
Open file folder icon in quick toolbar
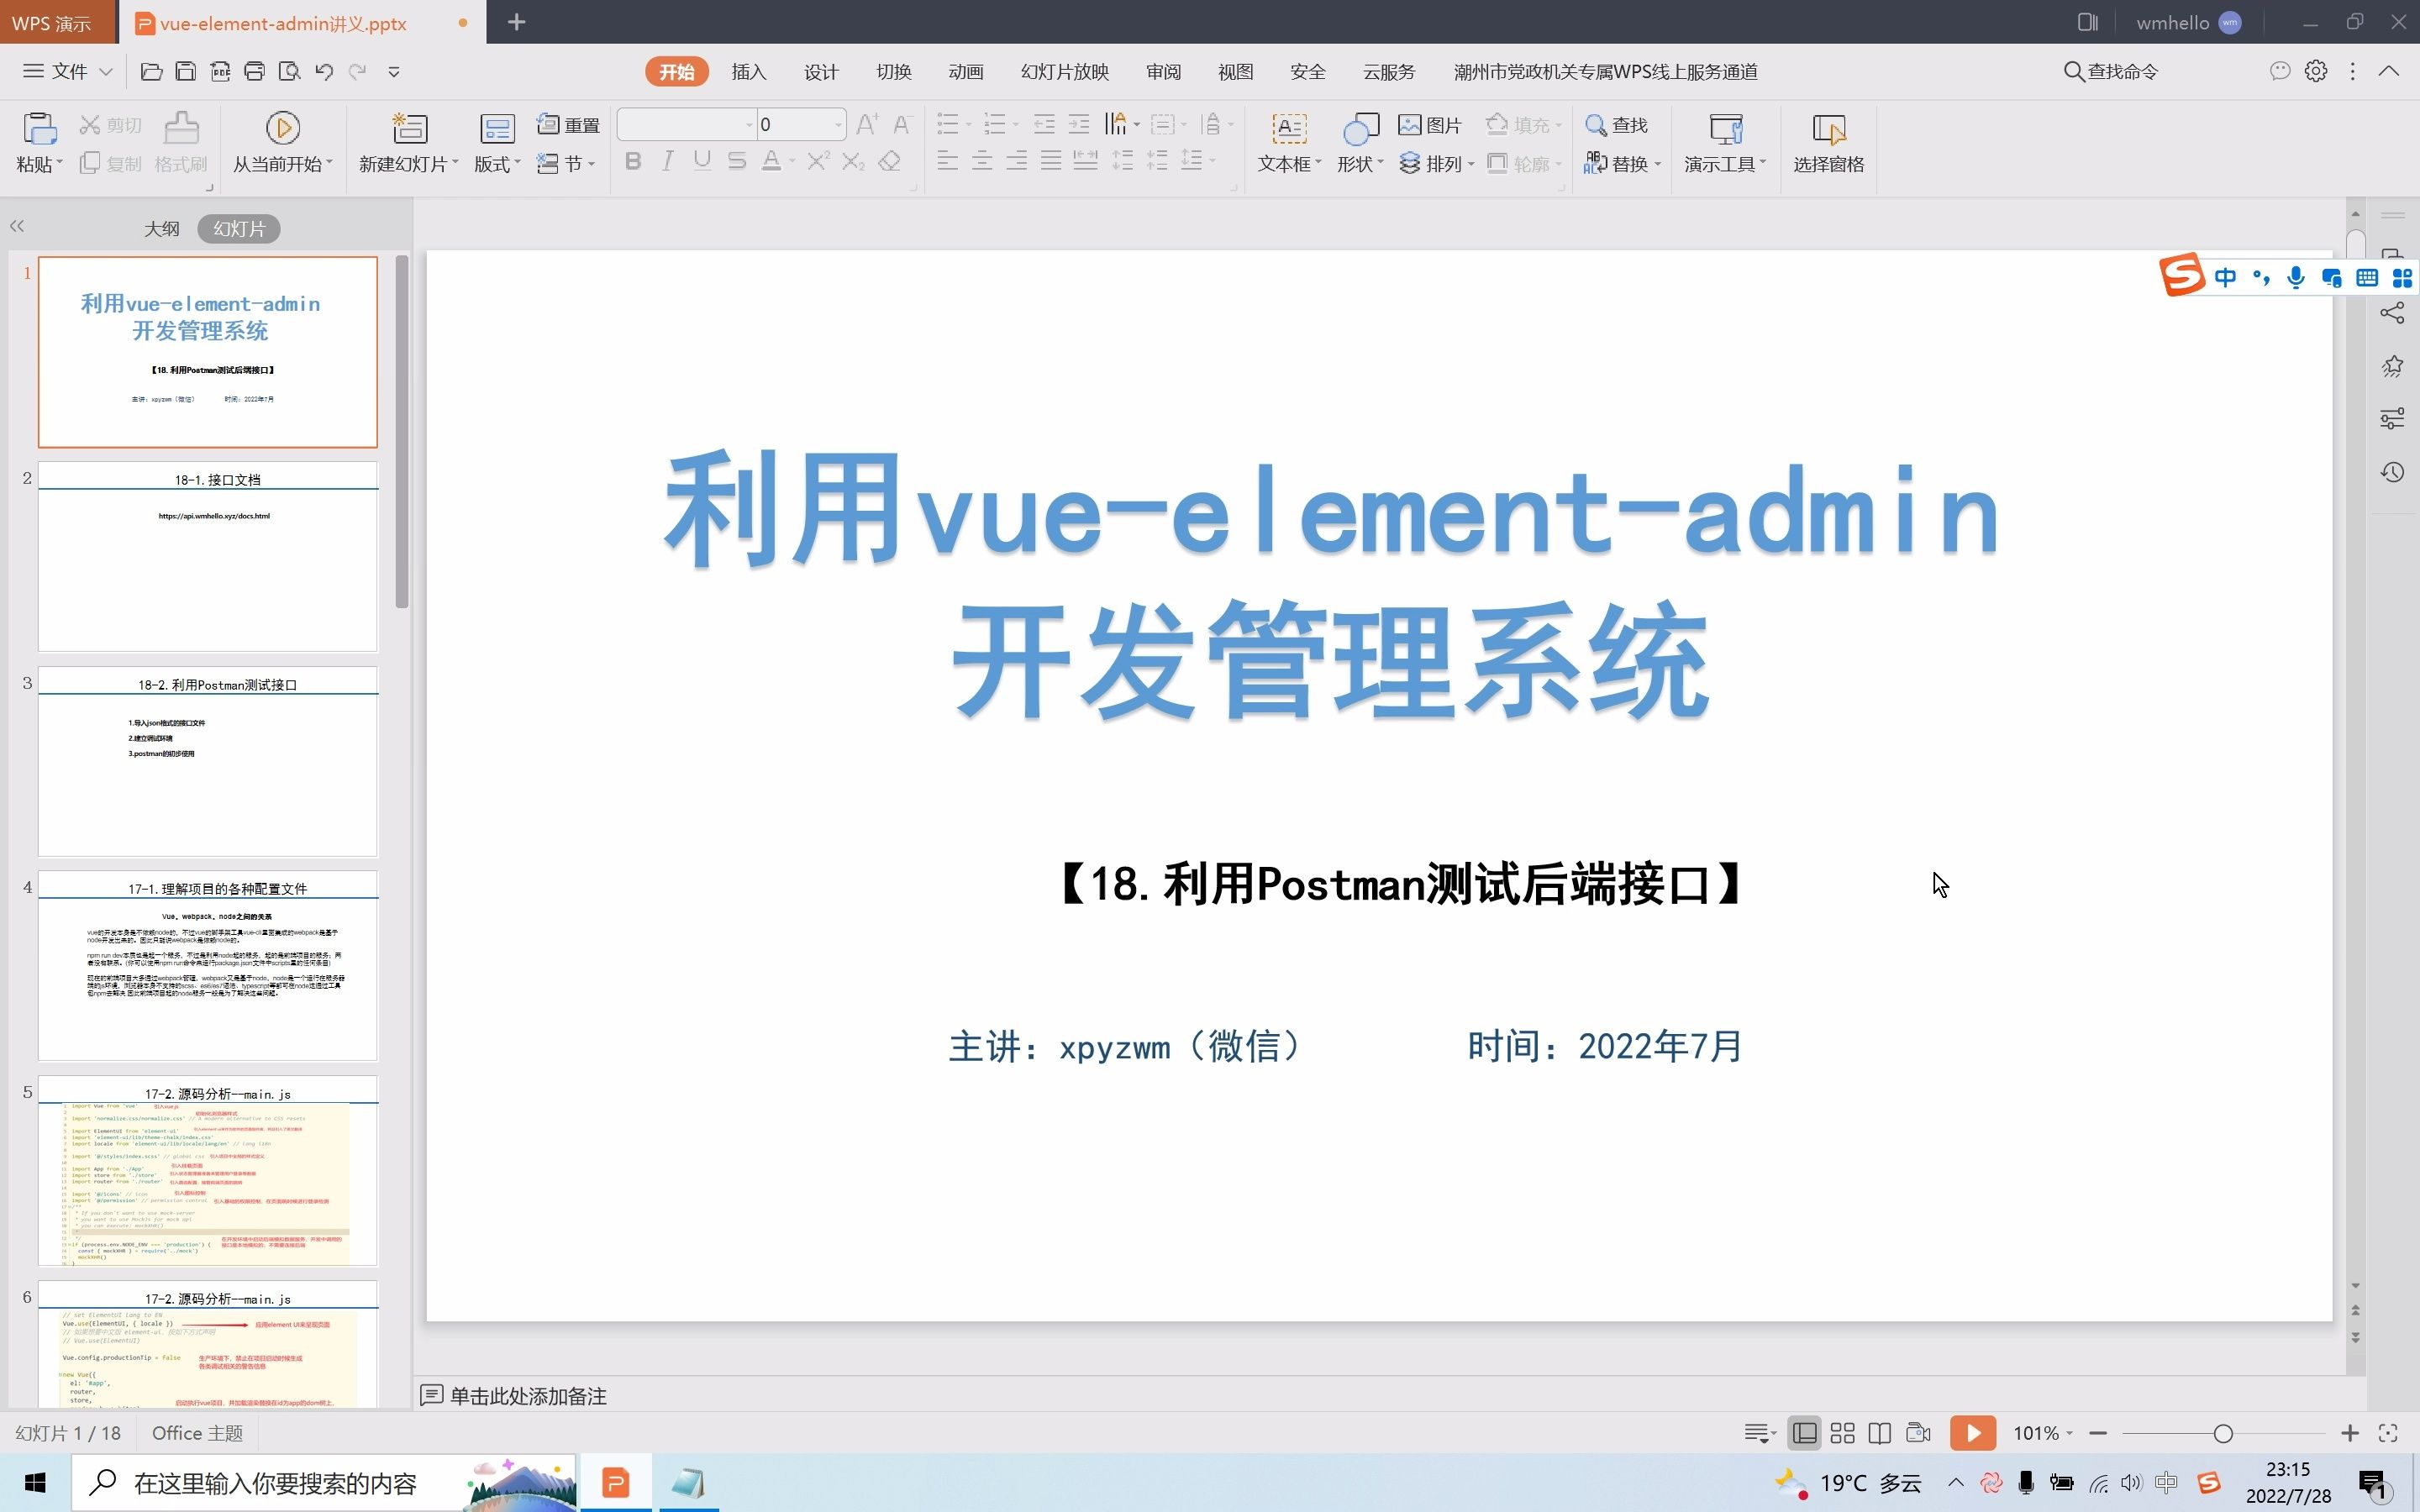point(151,71)
